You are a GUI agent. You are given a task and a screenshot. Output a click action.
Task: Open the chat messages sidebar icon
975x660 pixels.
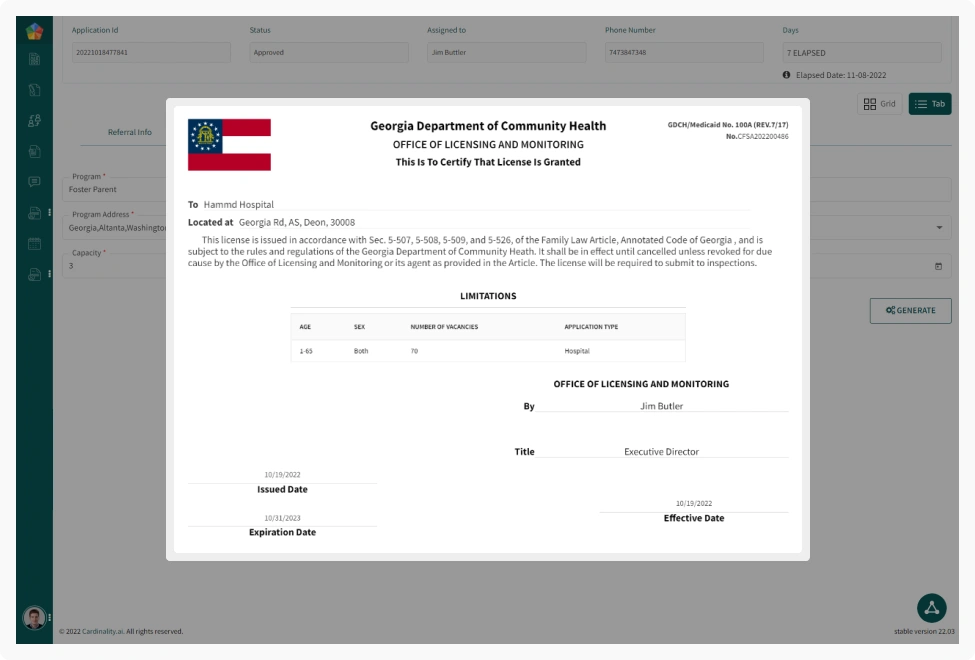coord(34,182)
